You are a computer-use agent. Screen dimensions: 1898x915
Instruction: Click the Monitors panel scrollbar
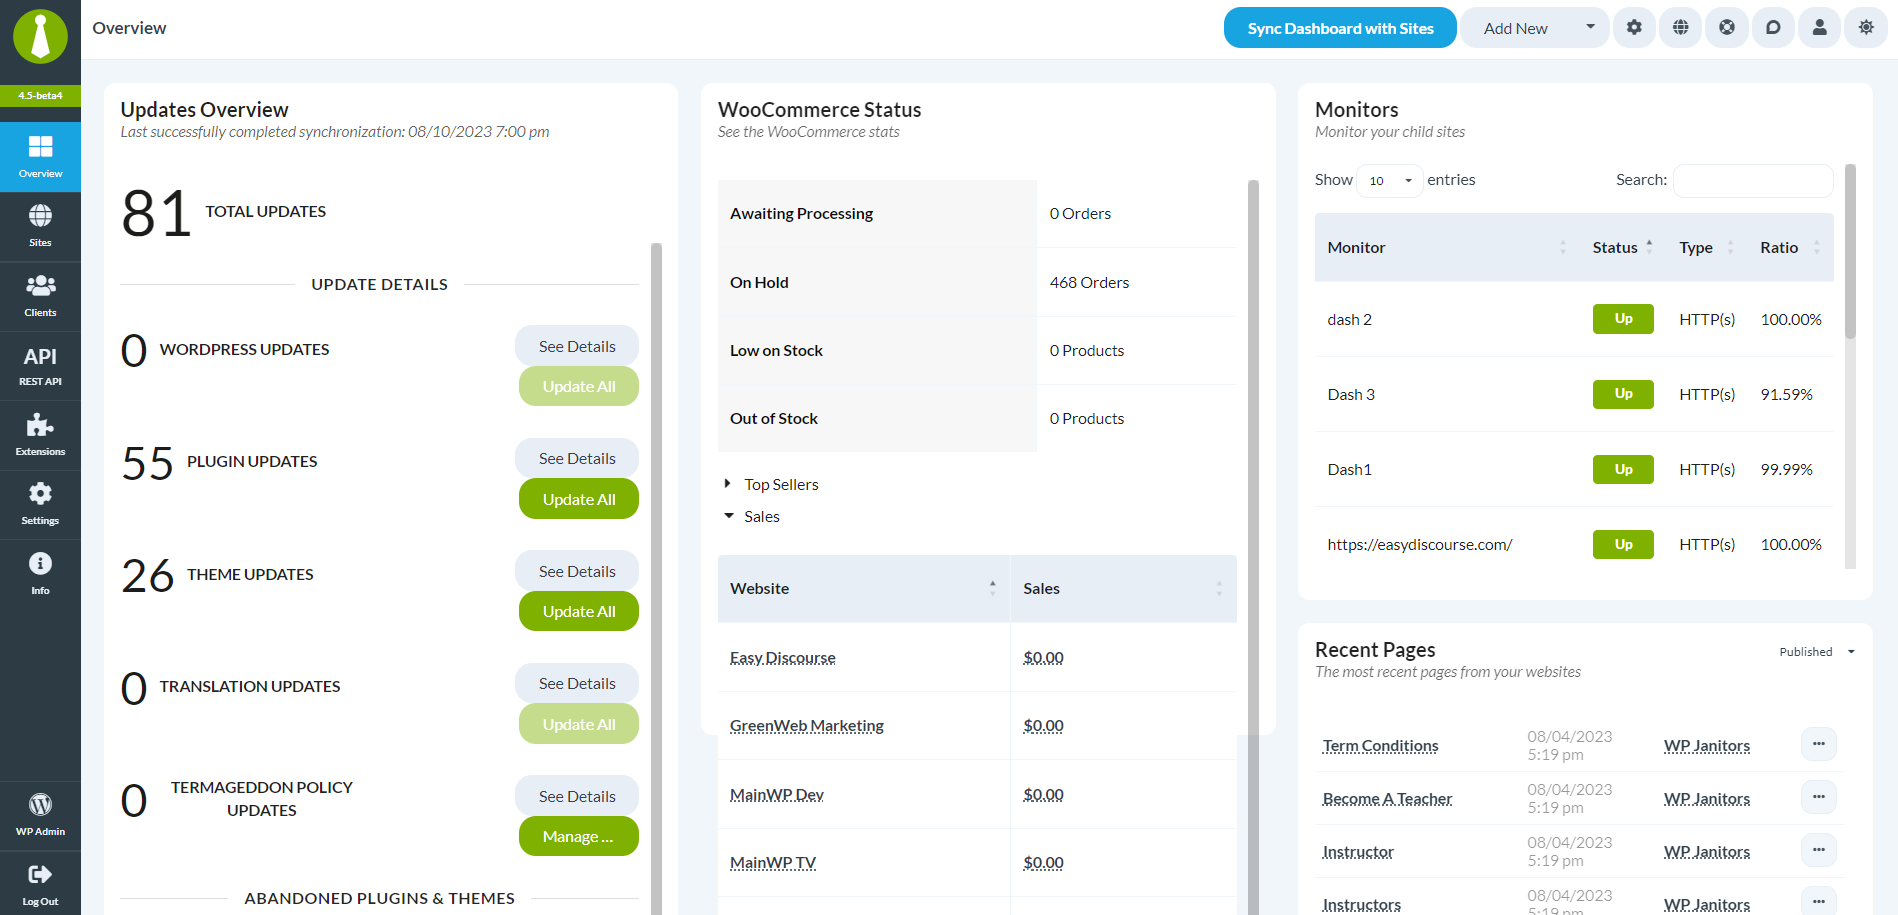pos(1850,251)
